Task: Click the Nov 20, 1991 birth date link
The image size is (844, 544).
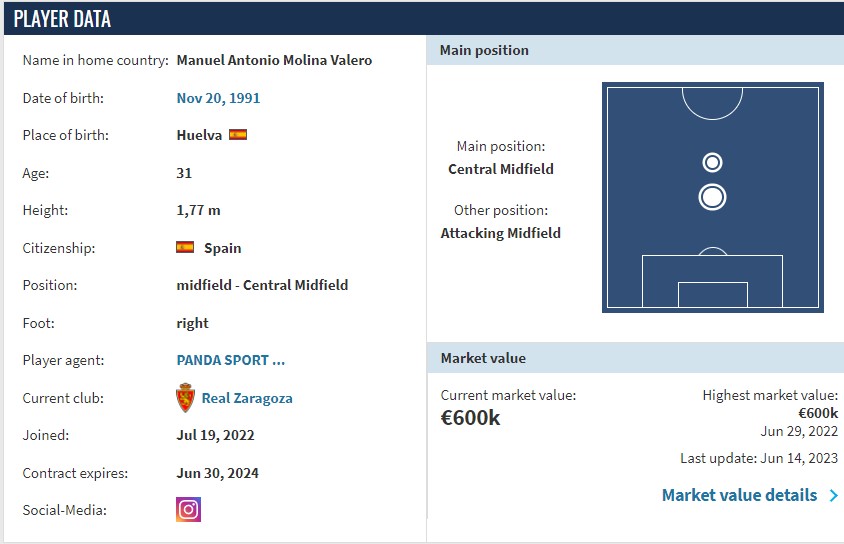Action: 218,98
